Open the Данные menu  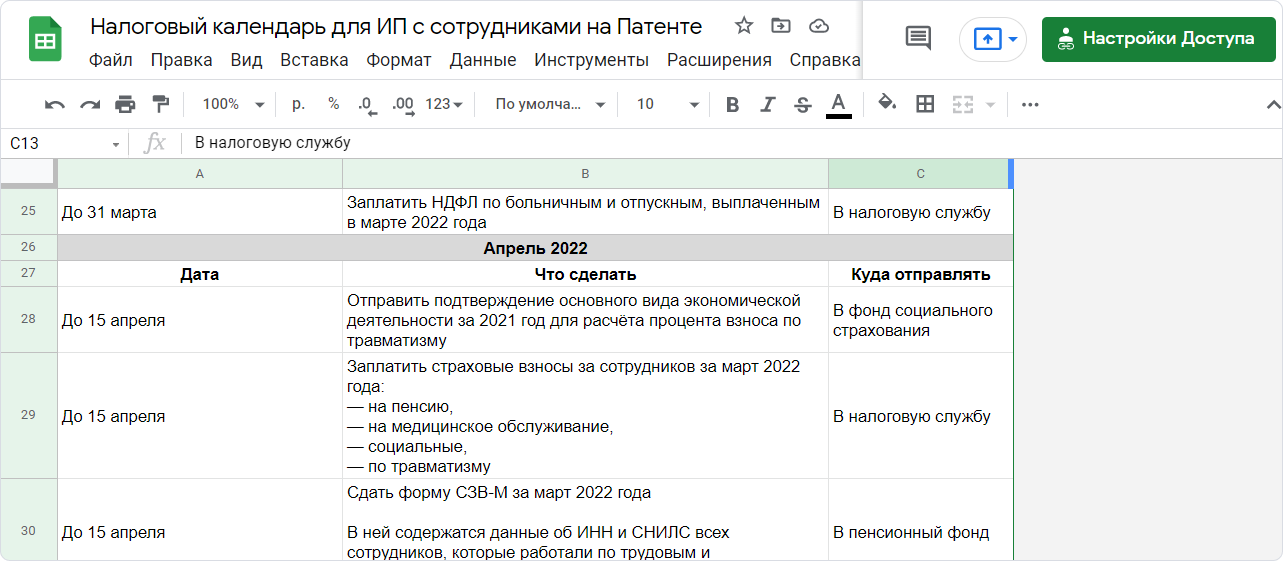click(x=483, y=60)
